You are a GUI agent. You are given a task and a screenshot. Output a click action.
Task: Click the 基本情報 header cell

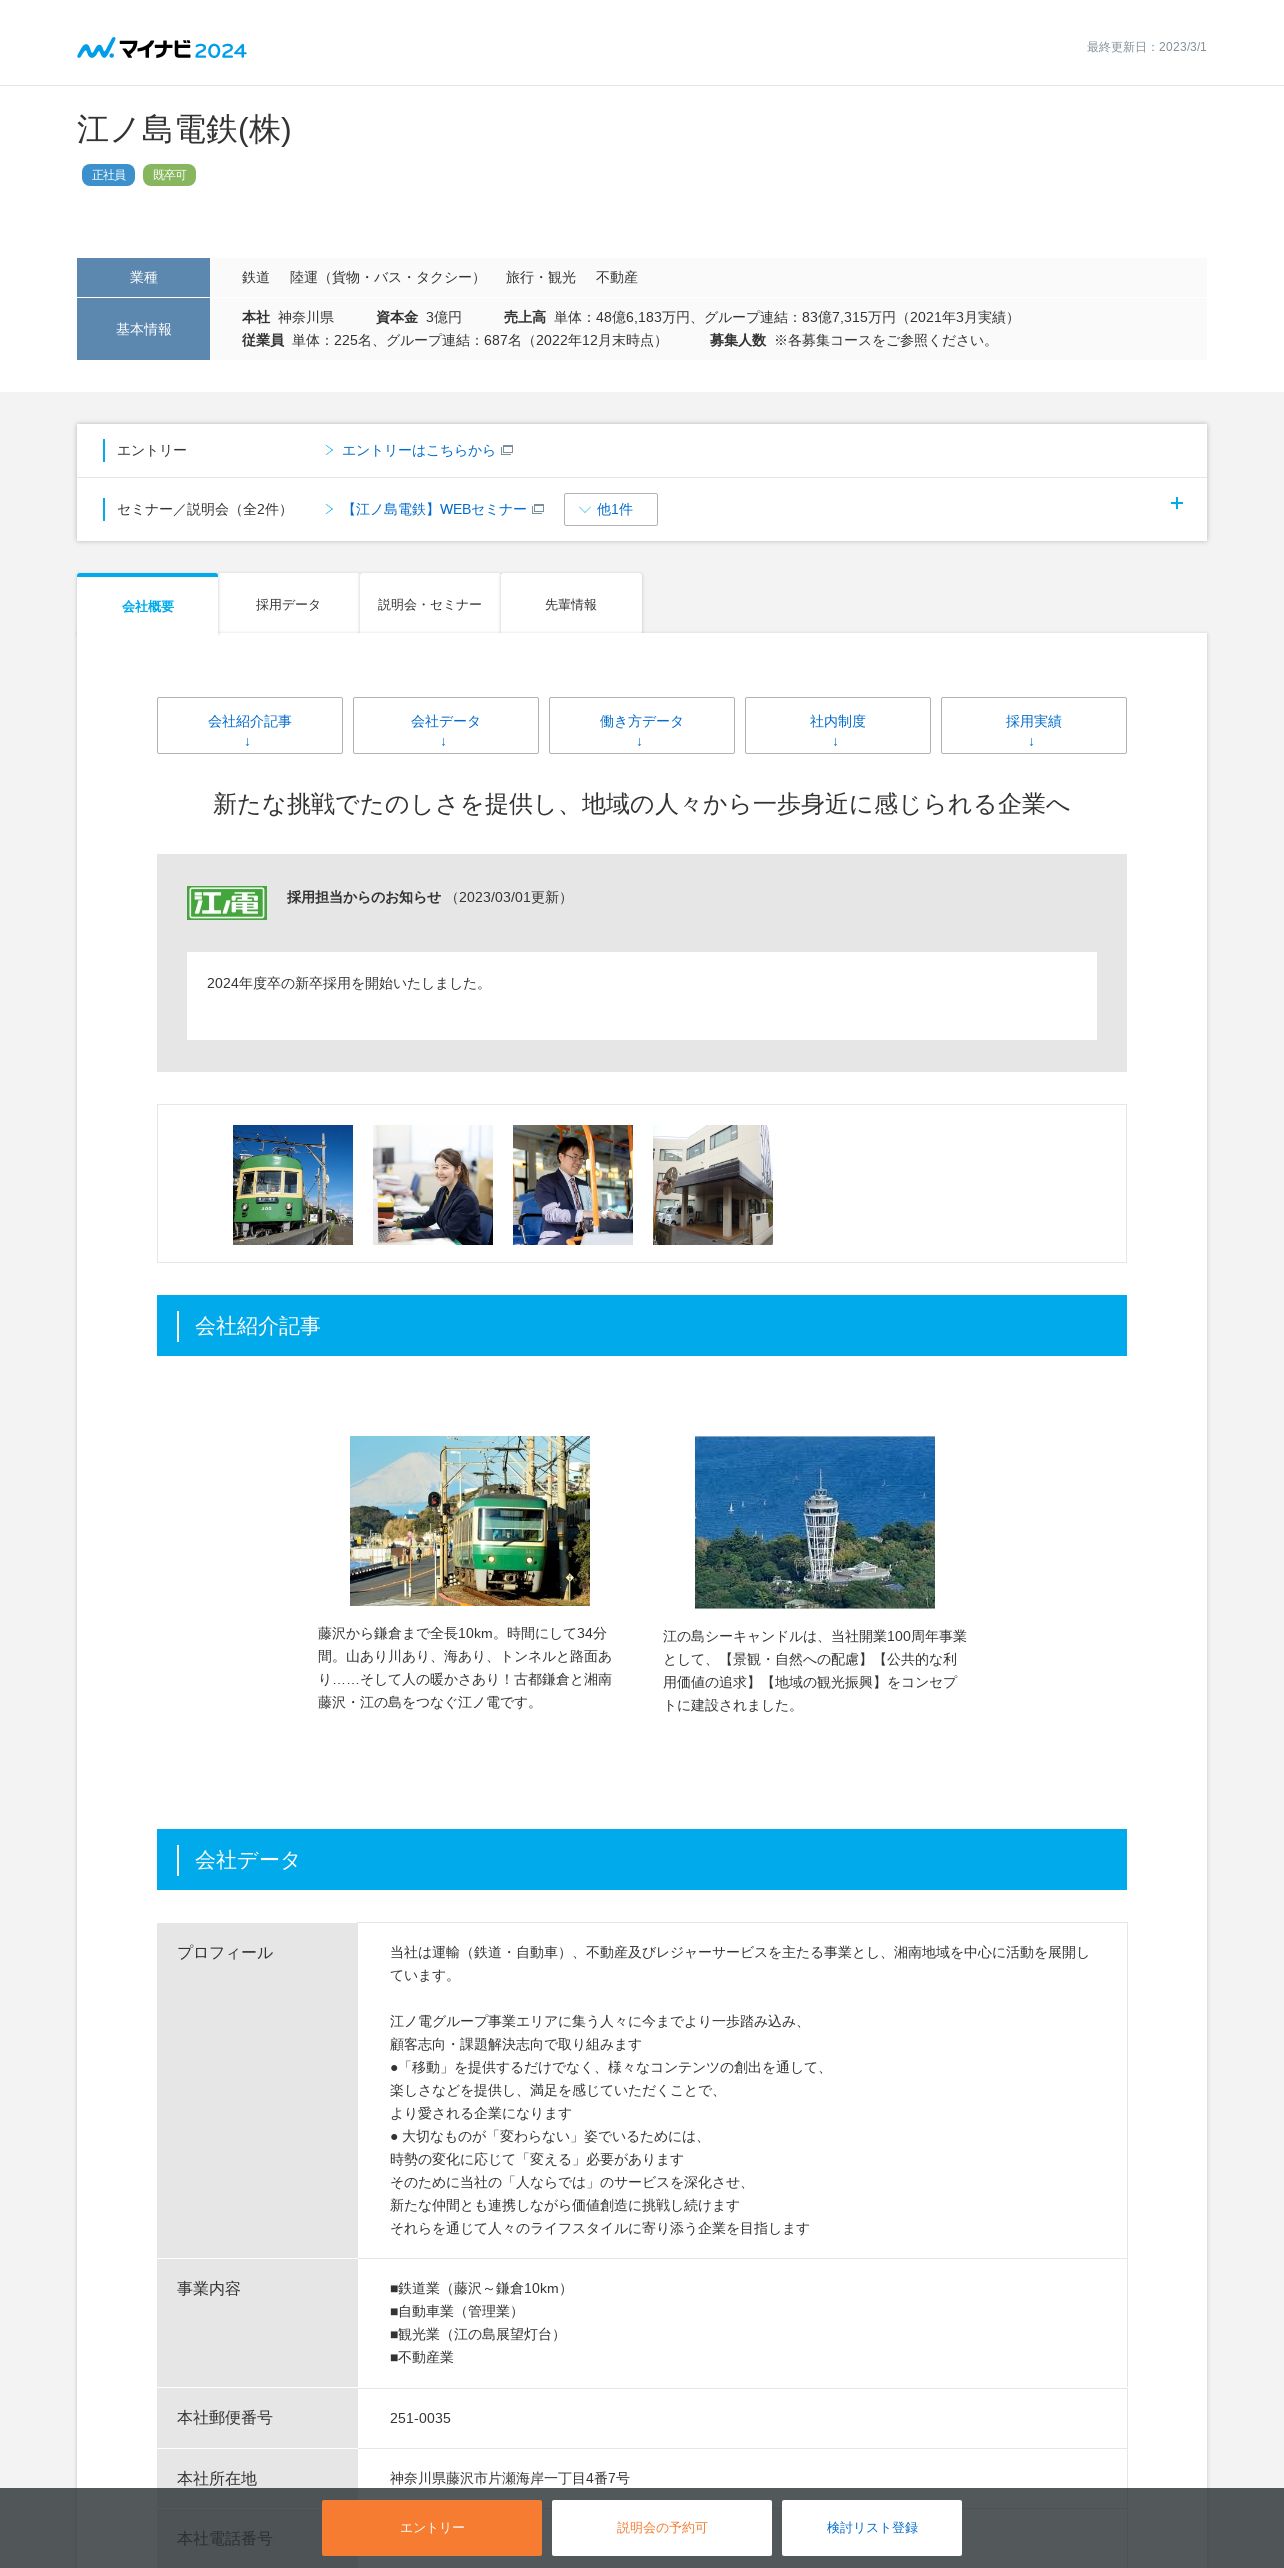[x=143, y=329]
